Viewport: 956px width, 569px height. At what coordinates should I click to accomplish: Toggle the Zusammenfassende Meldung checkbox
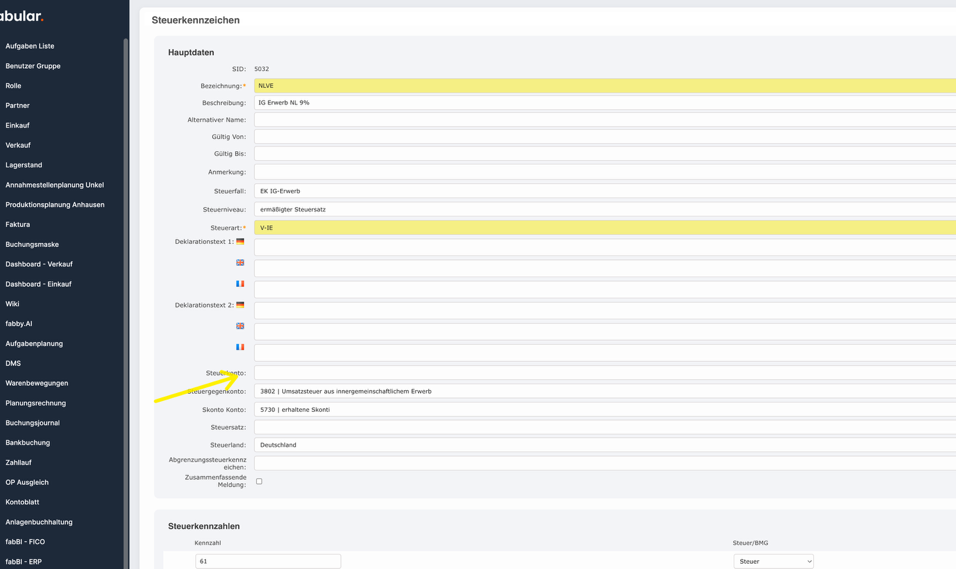[259, 481]
